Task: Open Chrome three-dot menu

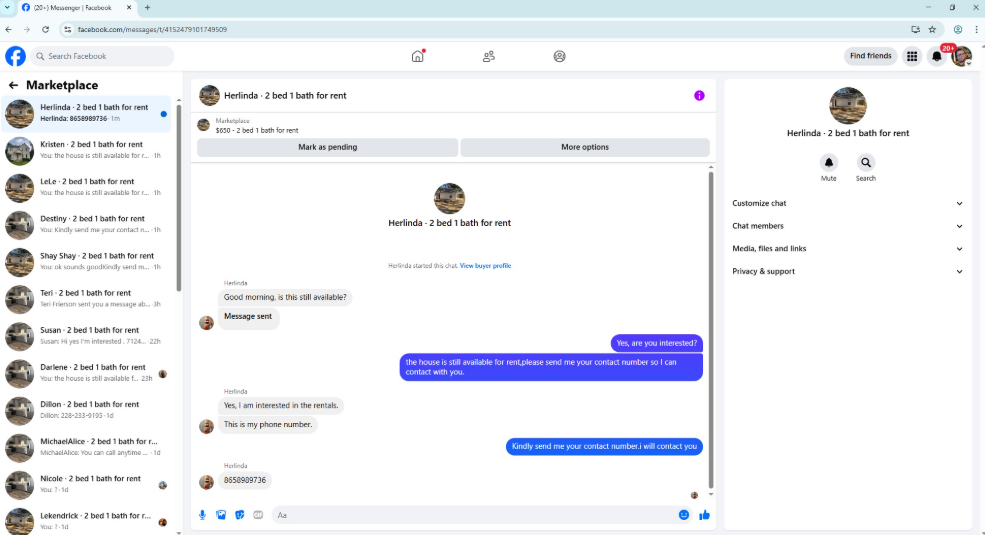Action: point(976,29)
